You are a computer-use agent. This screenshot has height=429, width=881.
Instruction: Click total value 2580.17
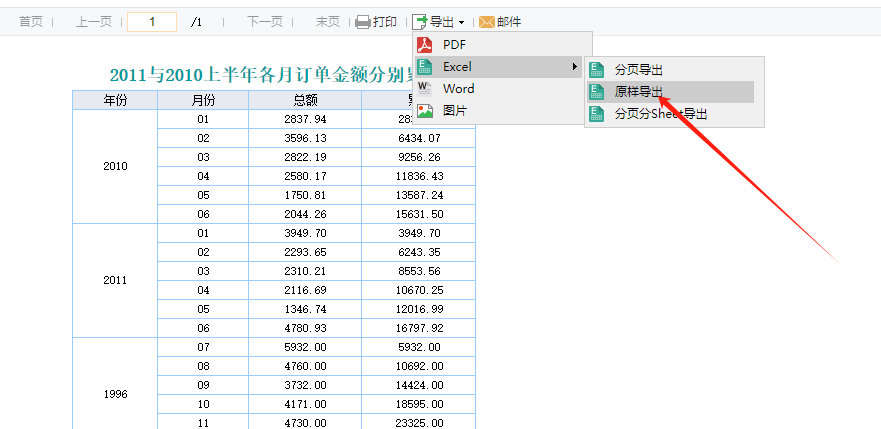305,176
